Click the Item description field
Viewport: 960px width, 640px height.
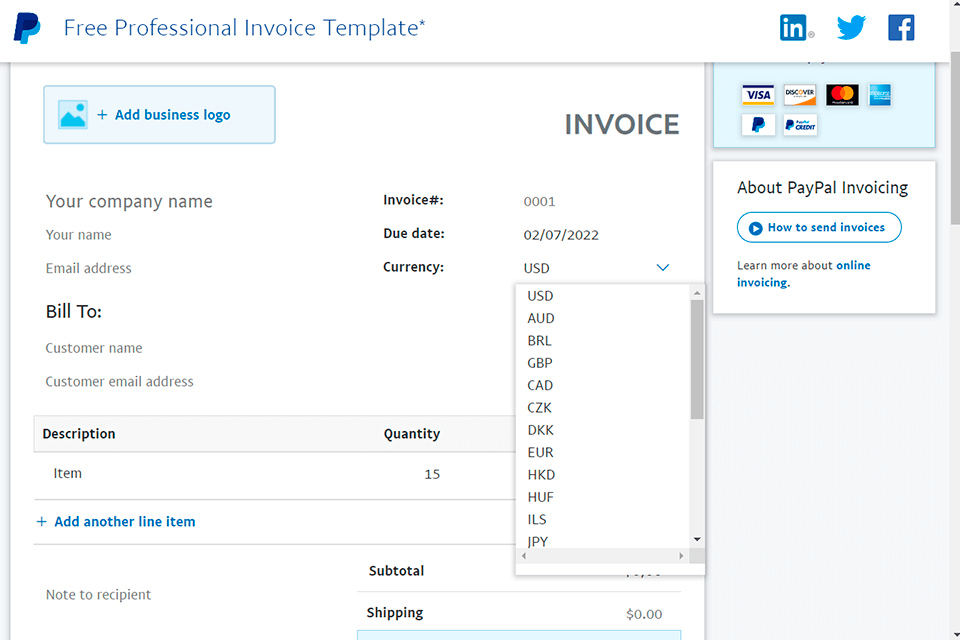[x=67, y=473]
